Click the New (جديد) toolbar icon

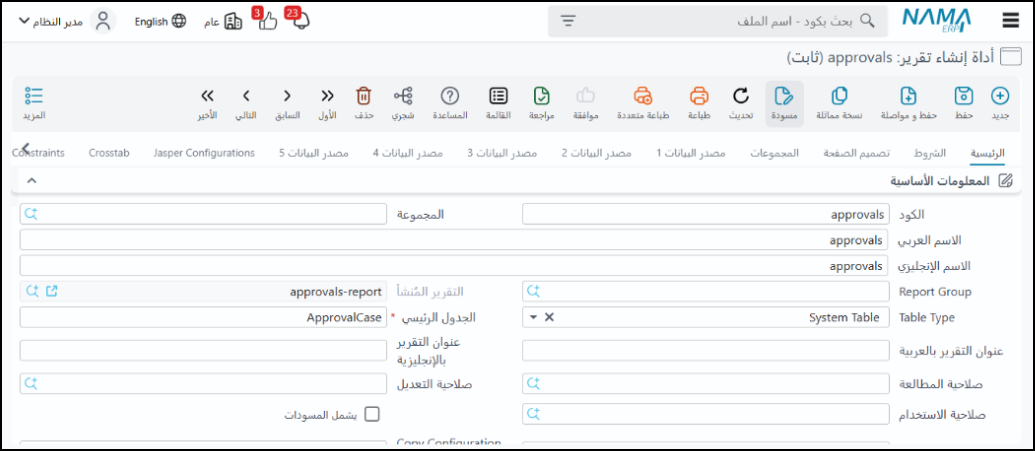coord(999,97)
